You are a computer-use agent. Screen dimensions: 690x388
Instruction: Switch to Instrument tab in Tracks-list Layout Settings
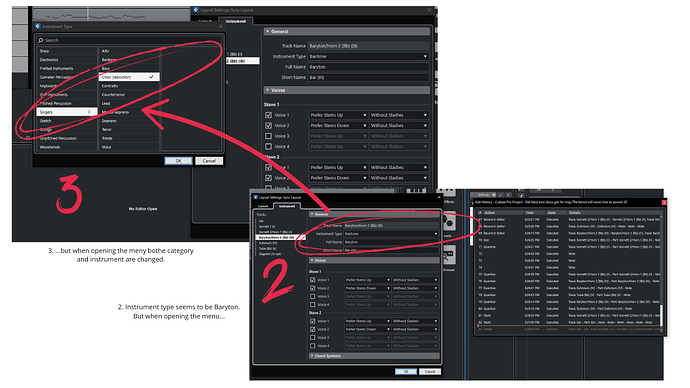[287, 206]
